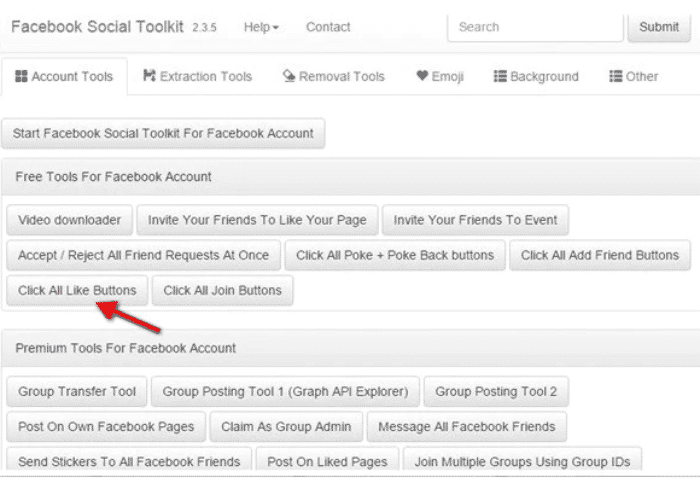Select Post On Own Facebook Pages
Image resolution: width=700 pixels, height=483 pixels.
click(106, 427)
